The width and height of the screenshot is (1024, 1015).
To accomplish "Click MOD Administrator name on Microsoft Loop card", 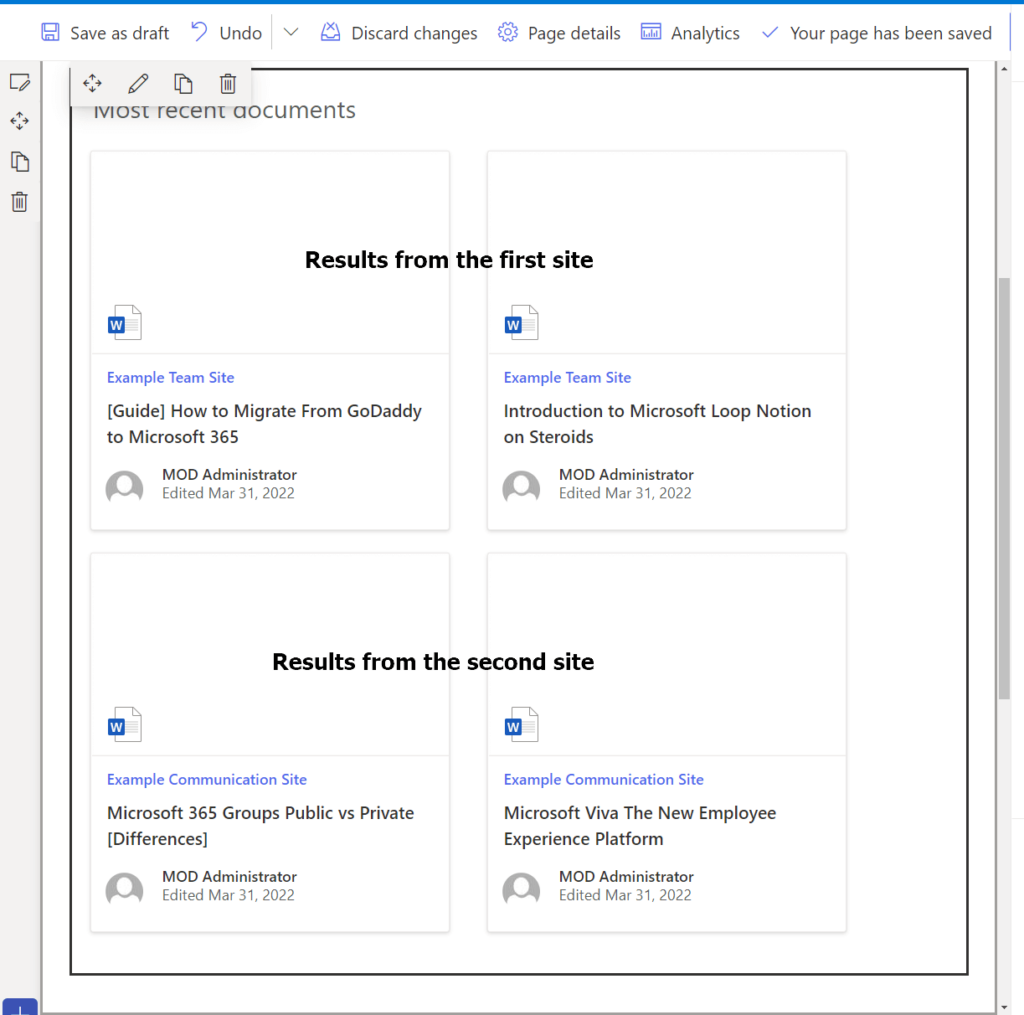I will click(x=626, y=475).
